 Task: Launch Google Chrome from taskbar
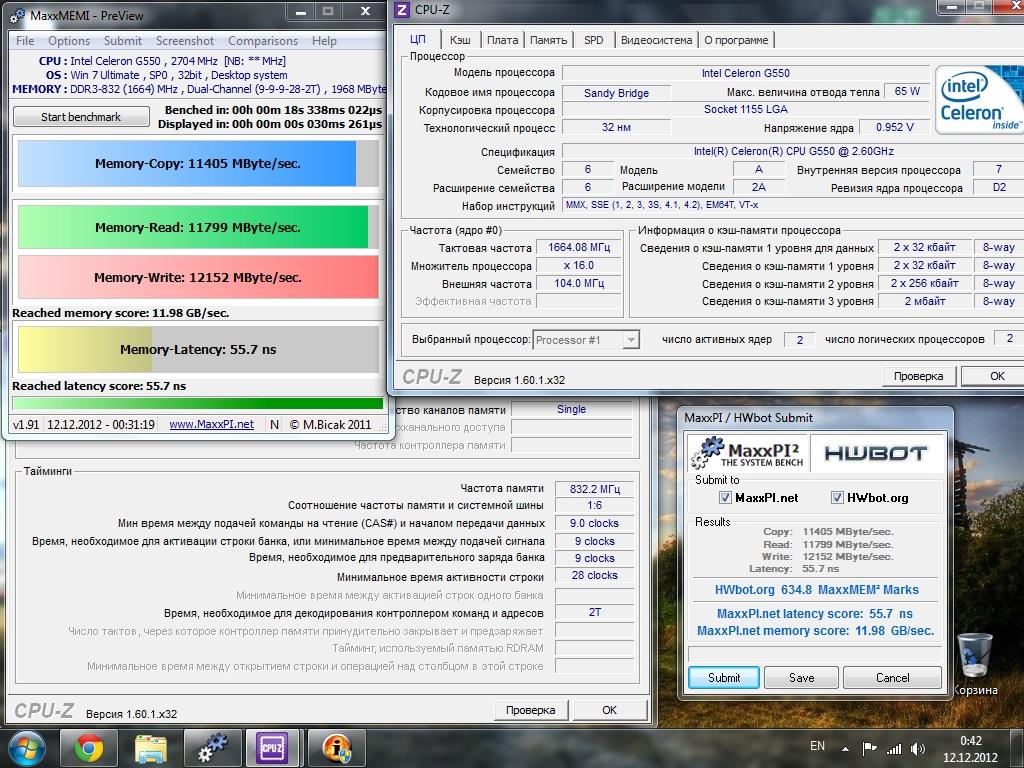click(89, 748)
